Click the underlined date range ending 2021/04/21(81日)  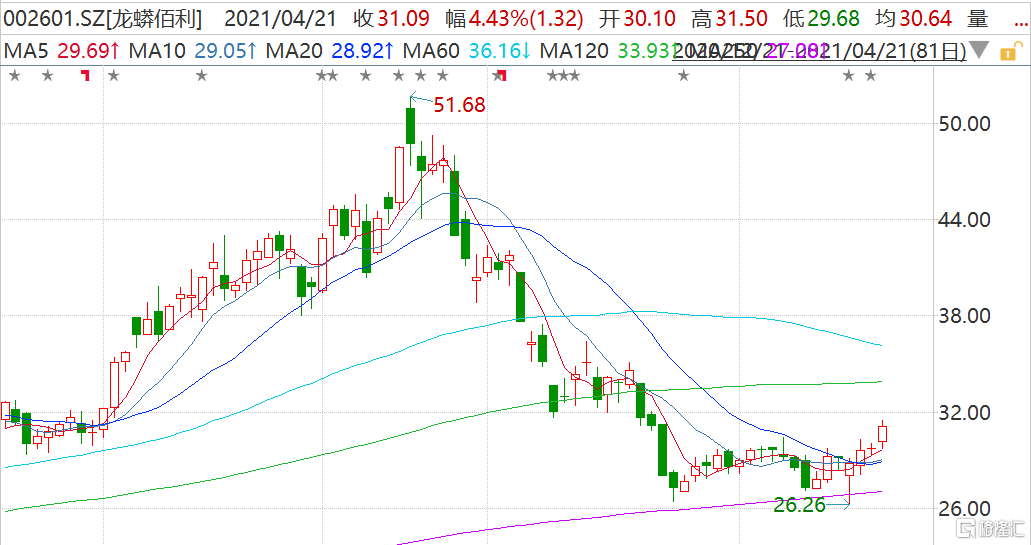click(x=821, y=51)
